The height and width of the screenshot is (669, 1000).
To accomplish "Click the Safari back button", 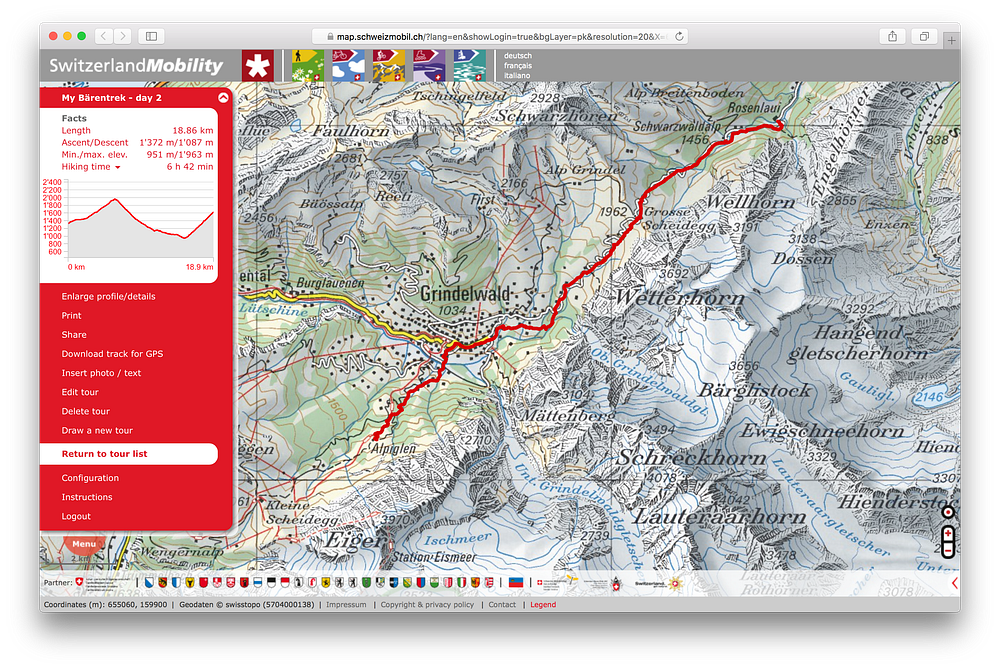I will 104,36.
